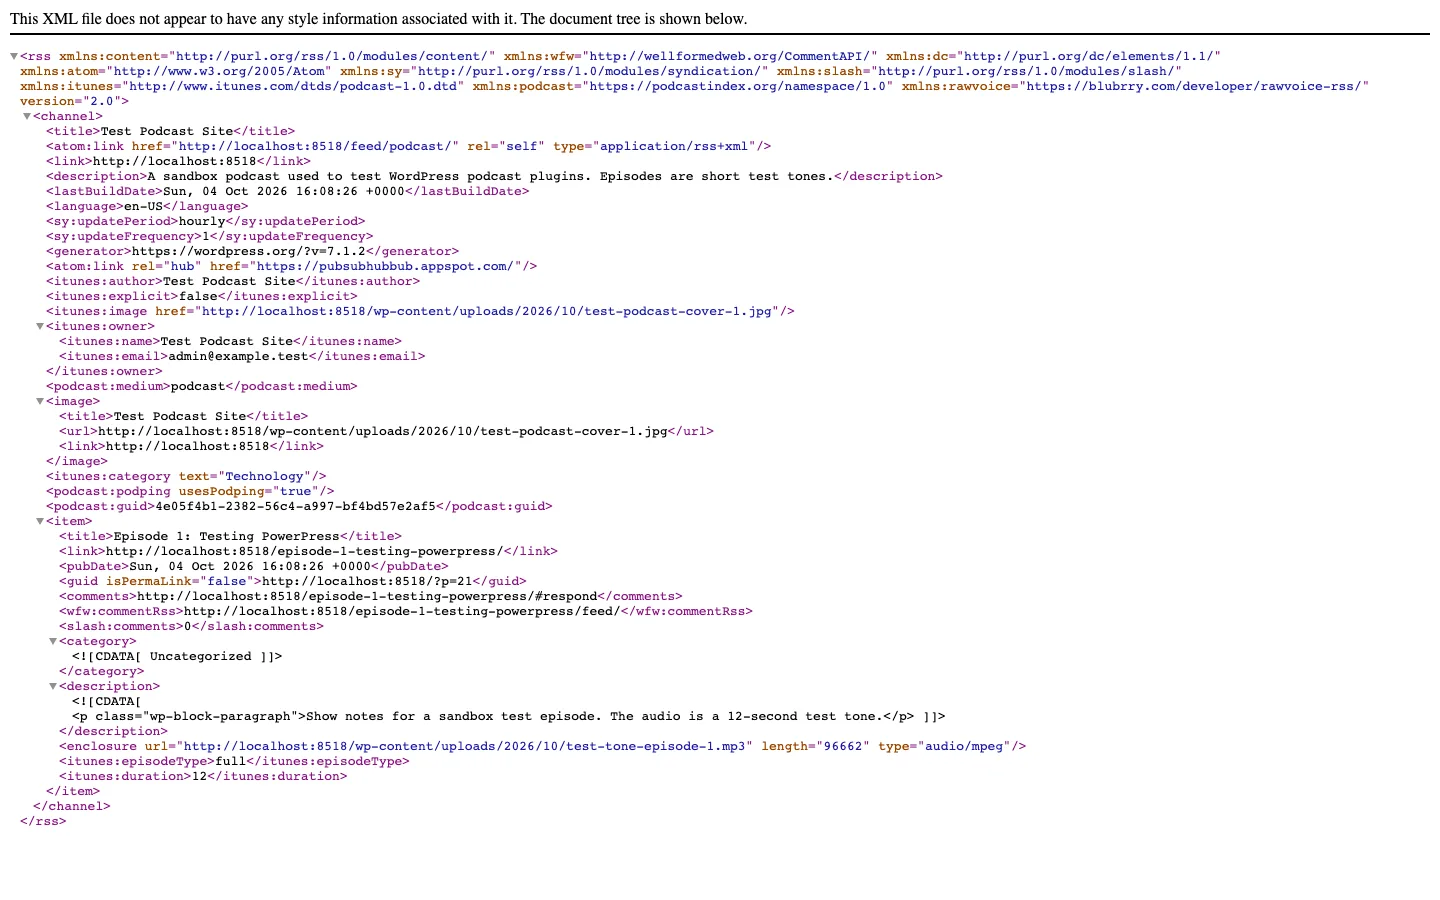Click the title 'Episode 1: Testing PowerPress'
Image resolution: width=1440 pixels, height=900 pixels.
(226, 536)
